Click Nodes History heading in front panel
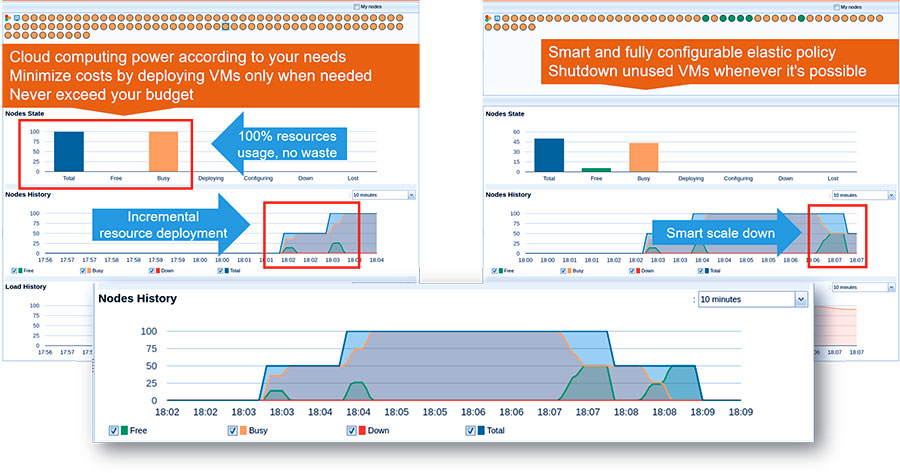This screenshot has height=473, width=900. click(138, 298)
